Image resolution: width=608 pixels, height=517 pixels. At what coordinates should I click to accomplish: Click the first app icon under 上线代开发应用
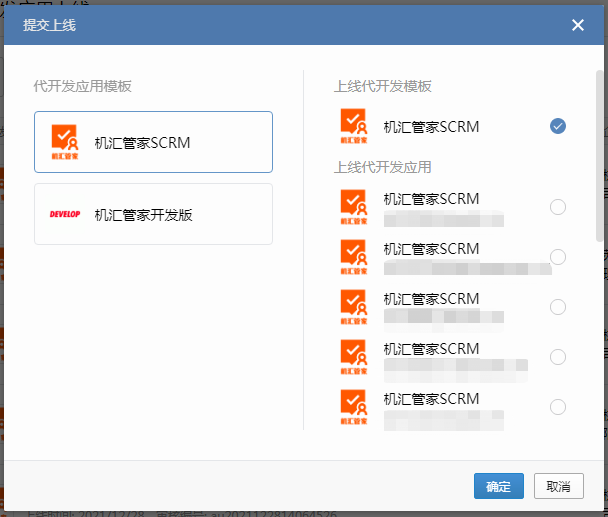(354, 207)
